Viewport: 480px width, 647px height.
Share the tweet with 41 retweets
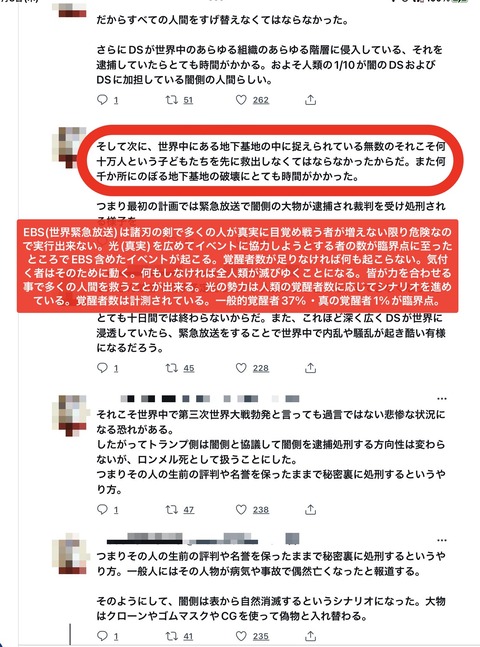[x=310, y=636]
